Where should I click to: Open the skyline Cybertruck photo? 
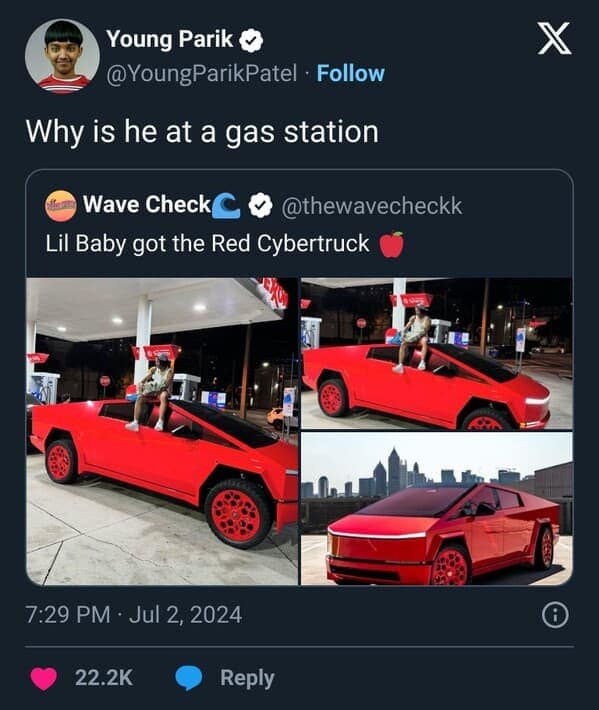click(x=437, y=509)
